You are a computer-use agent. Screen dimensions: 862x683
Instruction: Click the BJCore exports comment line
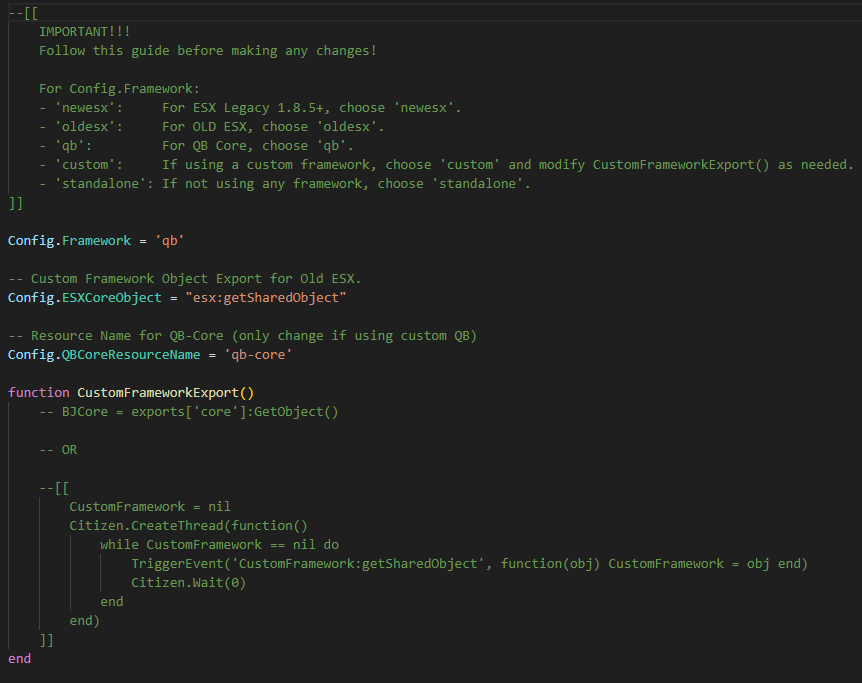tap(189, 412)
